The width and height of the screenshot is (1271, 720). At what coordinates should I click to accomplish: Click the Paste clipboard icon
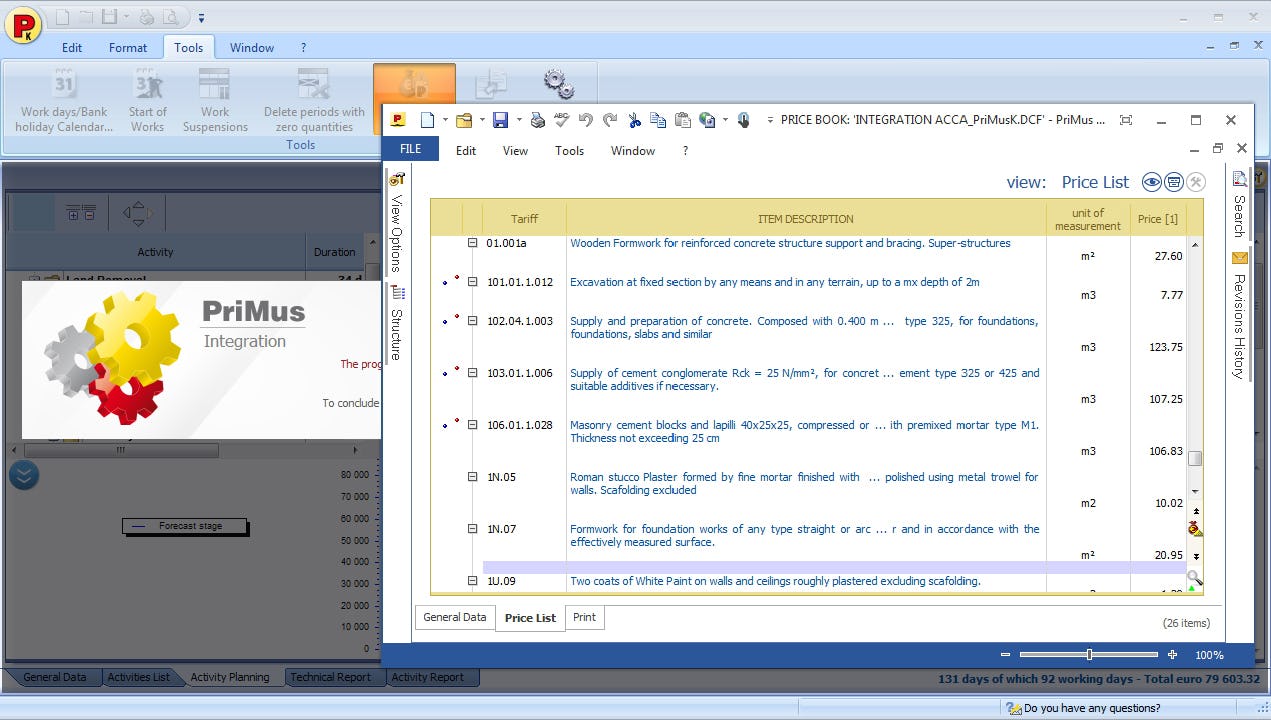(x=682, y=119)
